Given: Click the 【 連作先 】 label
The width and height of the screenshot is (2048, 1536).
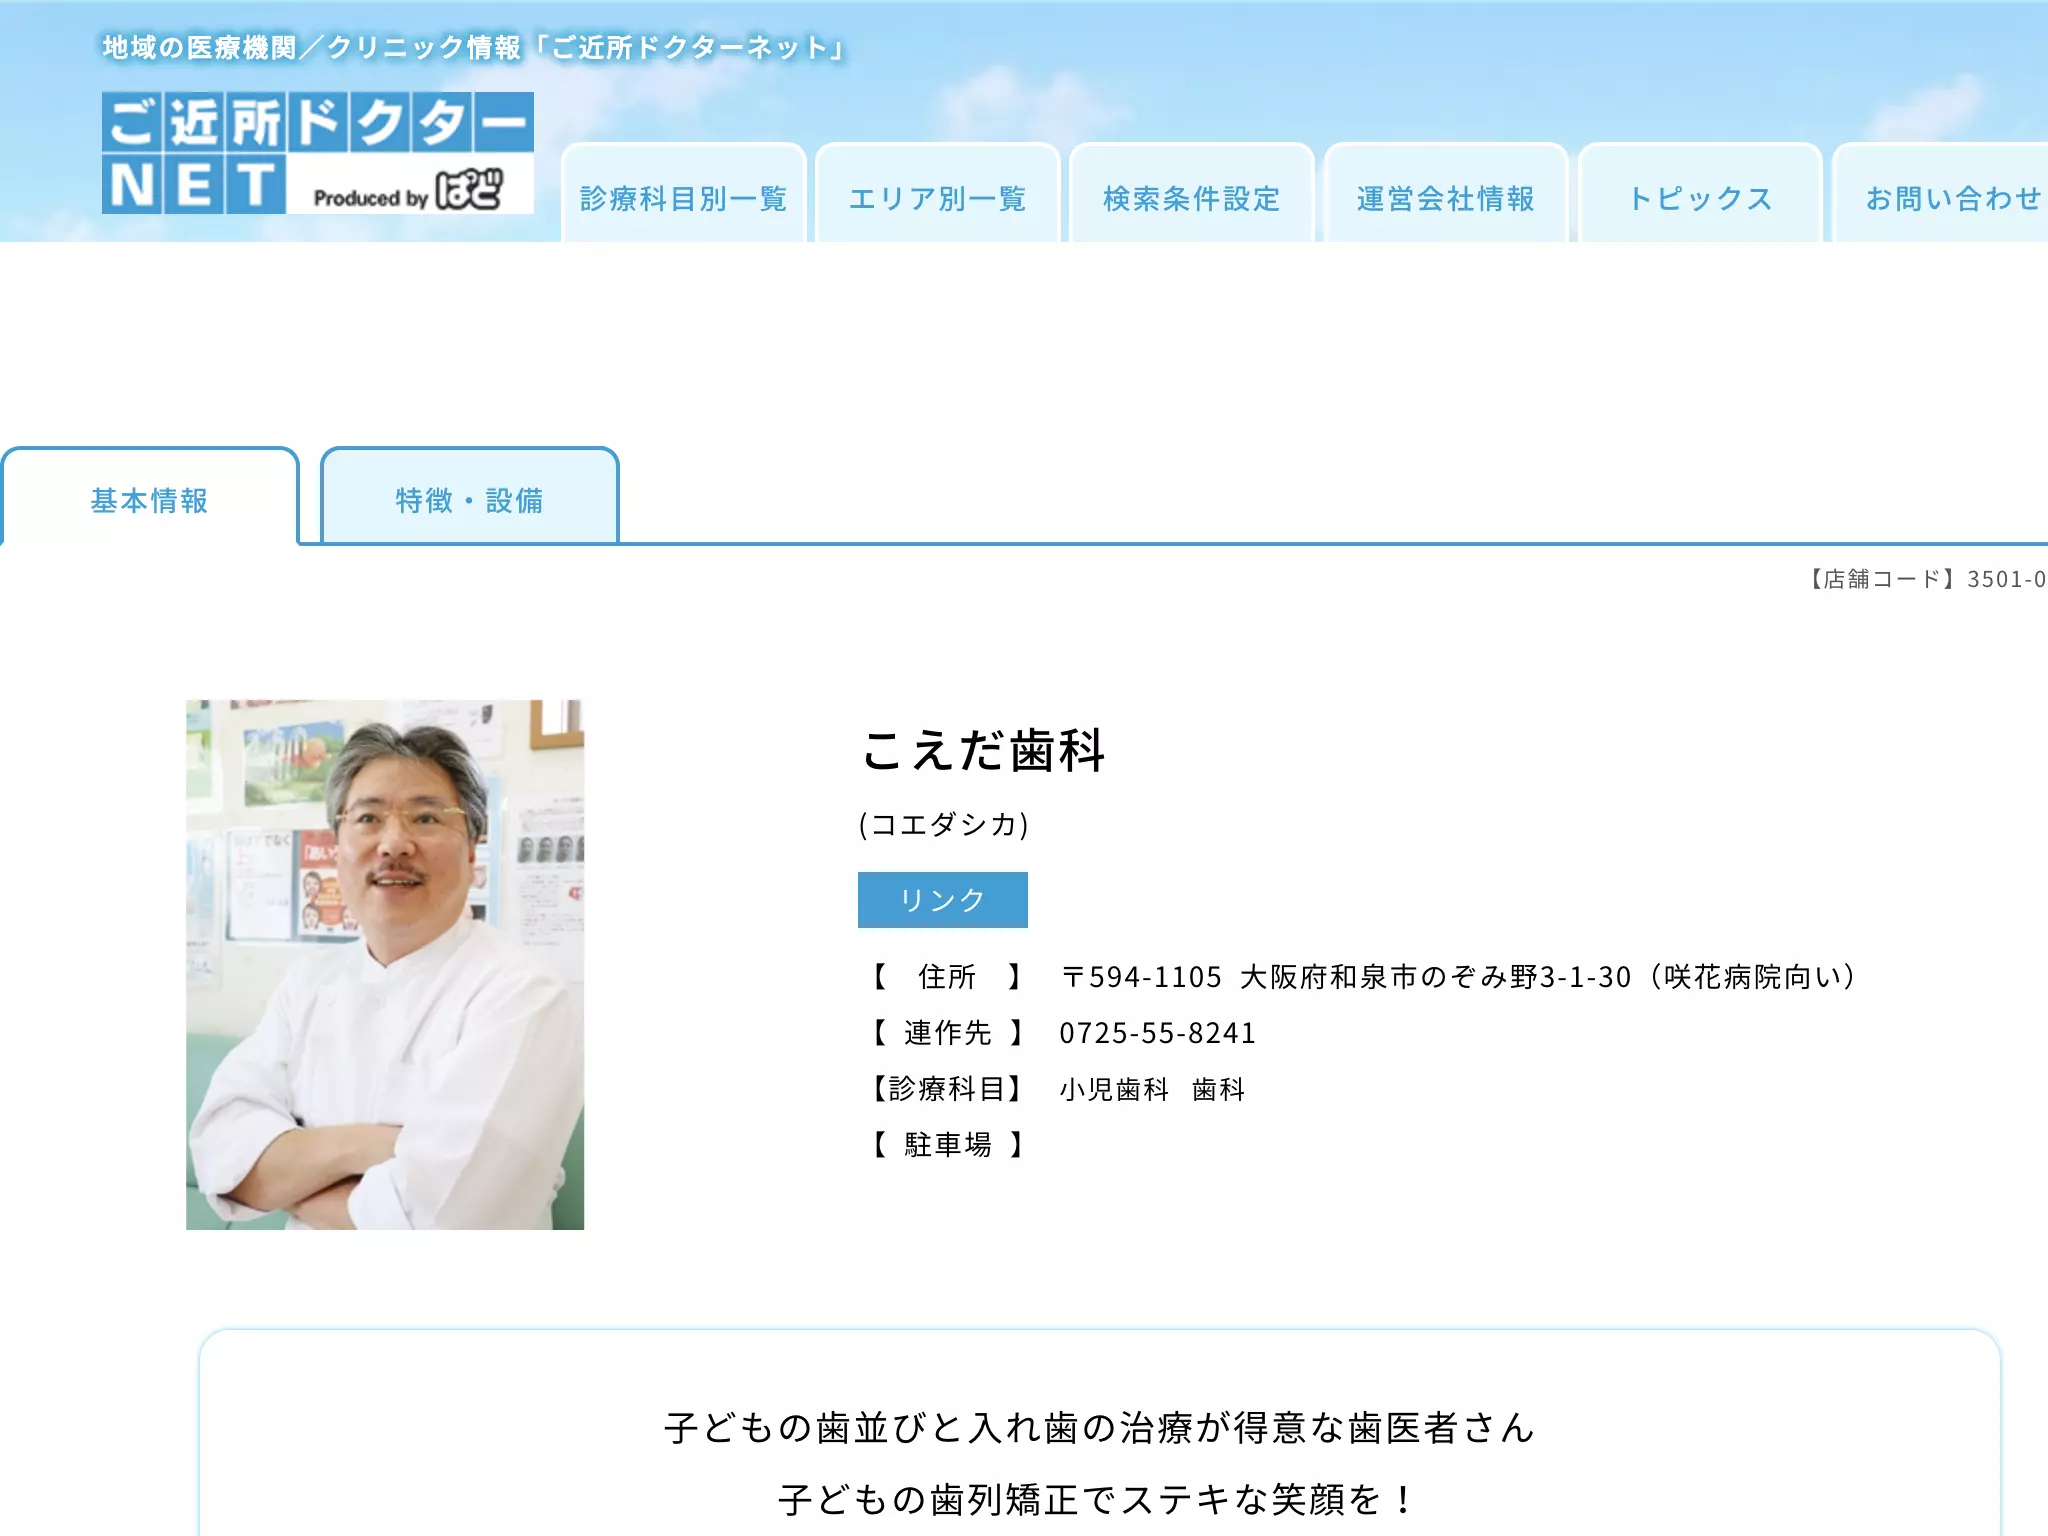Looking at the screenshot, I should tap(947, 1033).
